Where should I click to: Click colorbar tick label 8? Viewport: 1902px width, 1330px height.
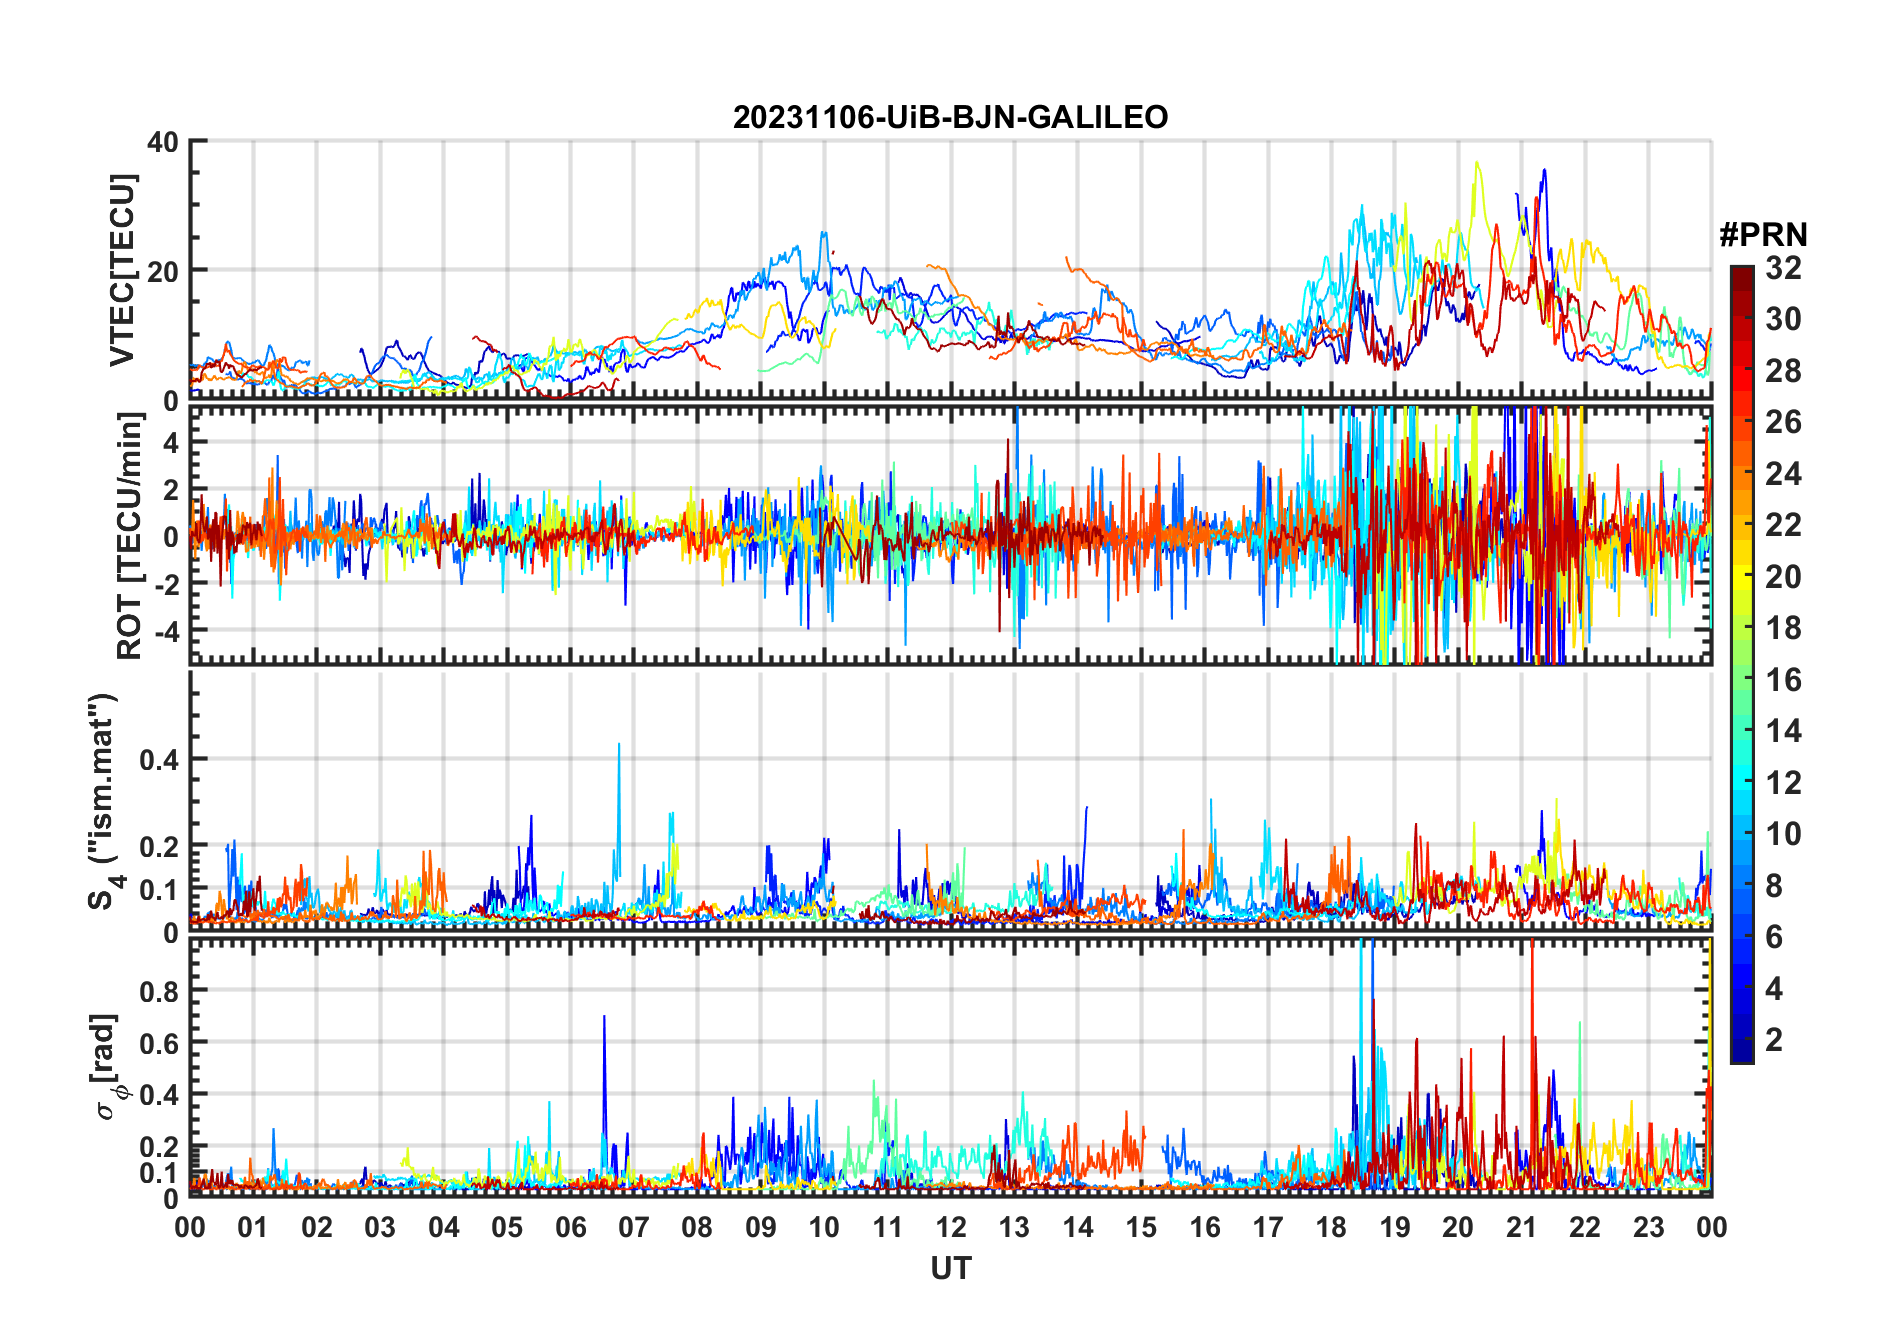(1774, 886)
